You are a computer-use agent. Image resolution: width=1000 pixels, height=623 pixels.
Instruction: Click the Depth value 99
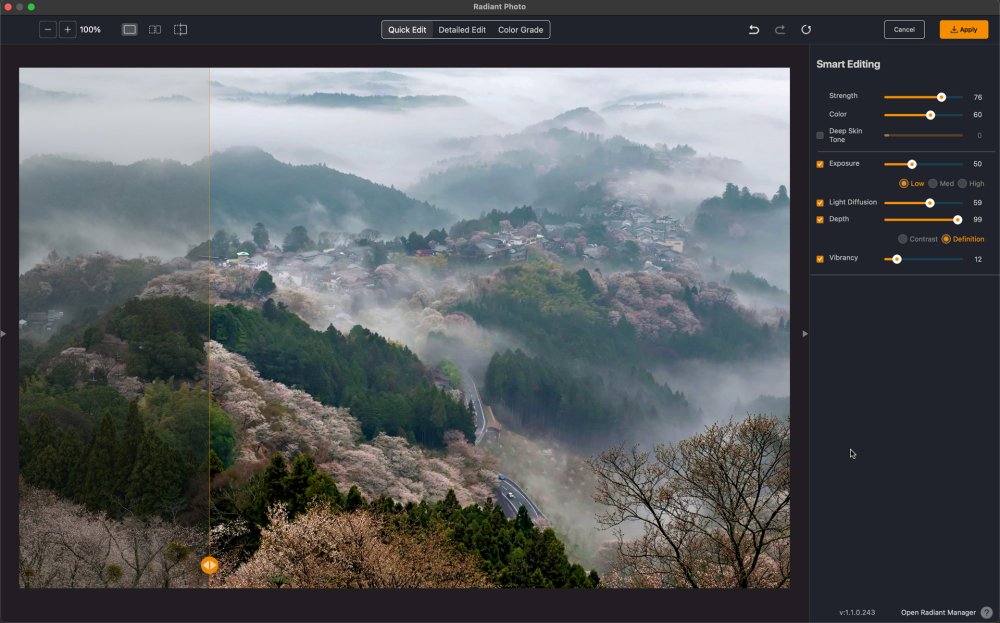click(978, 220)
